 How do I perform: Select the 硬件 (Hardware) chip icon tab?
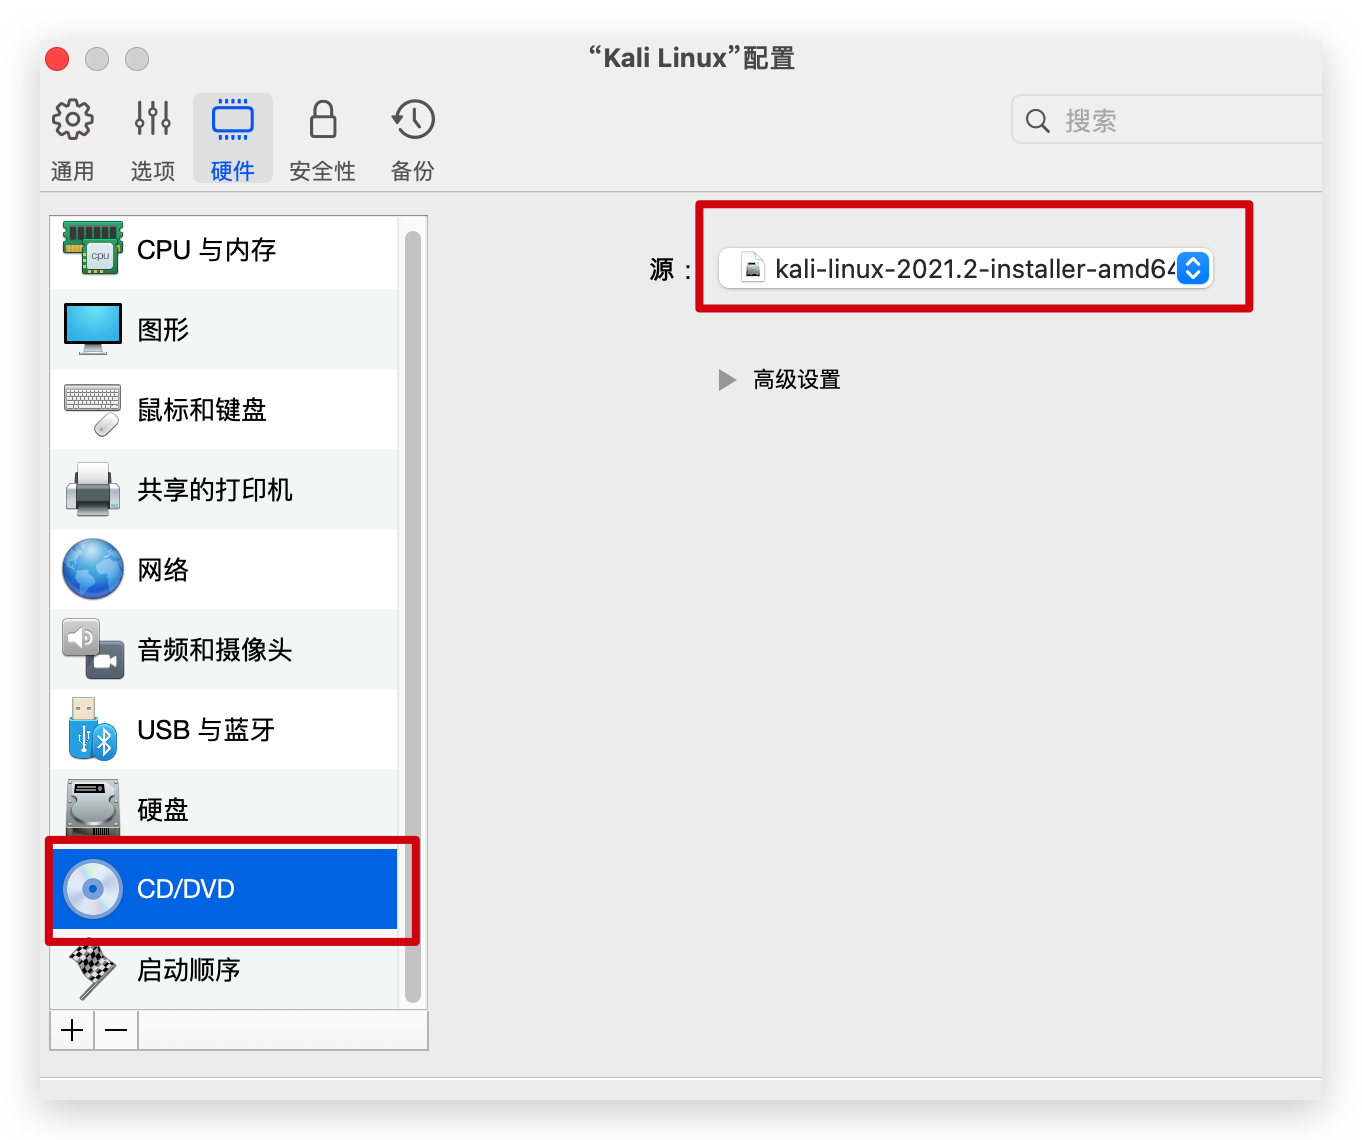[x=233, y=138]
